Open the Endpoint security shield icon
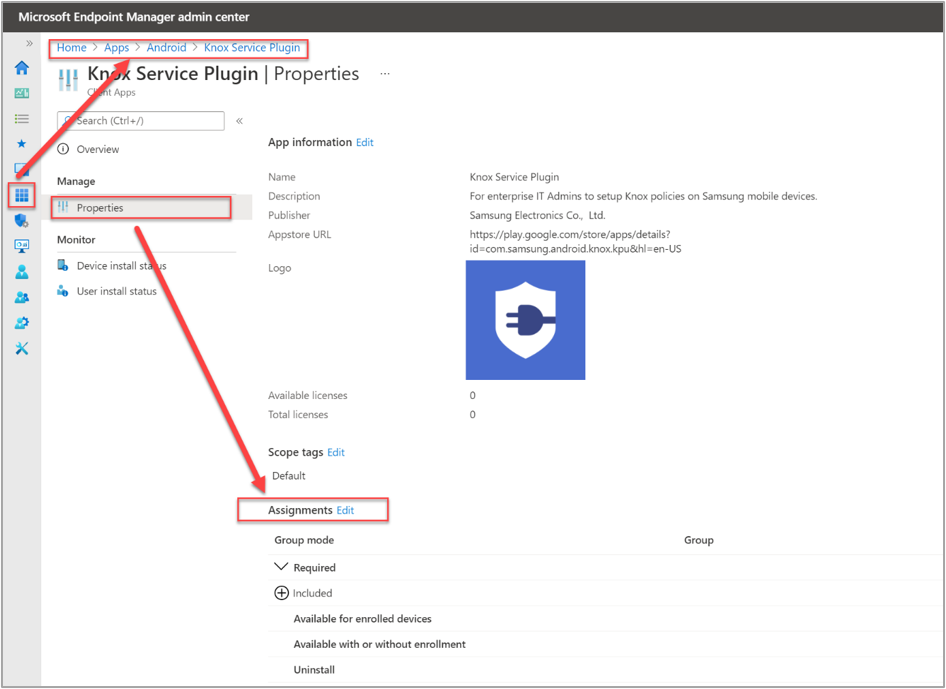 click(x=22, y=221)
